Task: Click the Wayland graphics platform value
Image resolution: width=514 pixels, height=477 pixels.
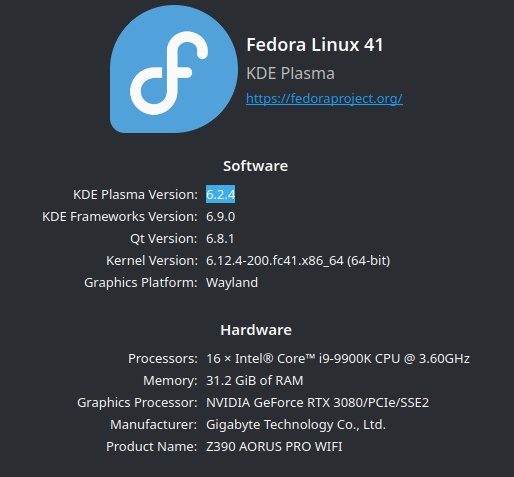Action: tap(232, 283)
